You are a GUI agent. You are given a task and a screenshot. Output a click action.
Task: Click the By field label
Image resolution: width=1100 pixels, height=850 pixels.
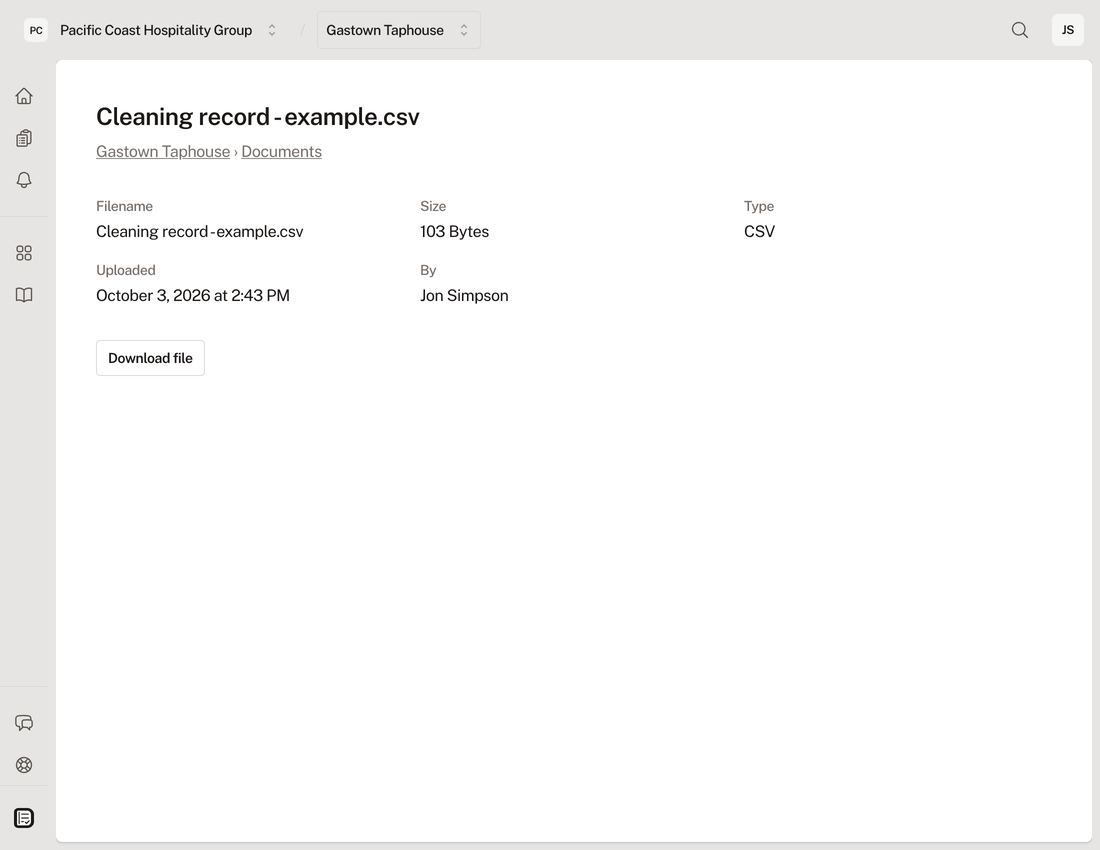coord(428,270)
